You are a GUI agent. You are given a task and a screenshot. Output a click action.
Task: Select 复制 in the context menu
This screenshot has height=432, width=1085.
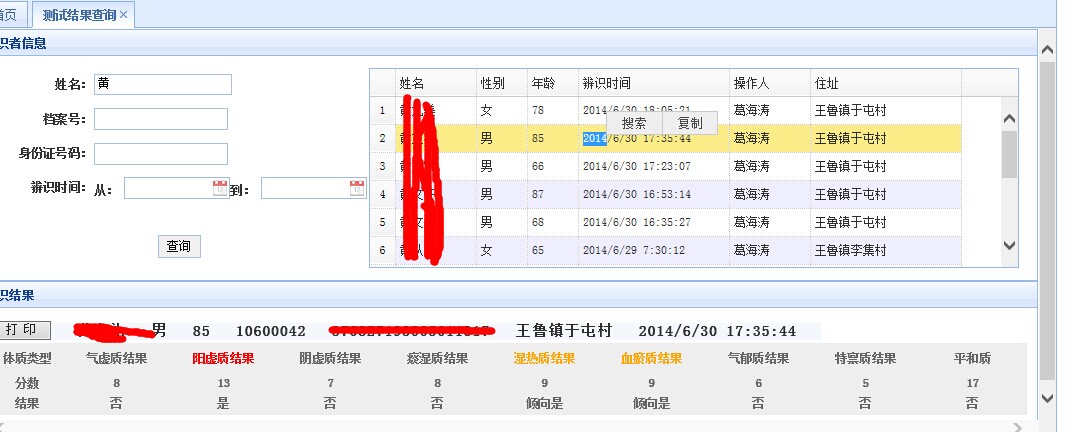coord(690,124)
